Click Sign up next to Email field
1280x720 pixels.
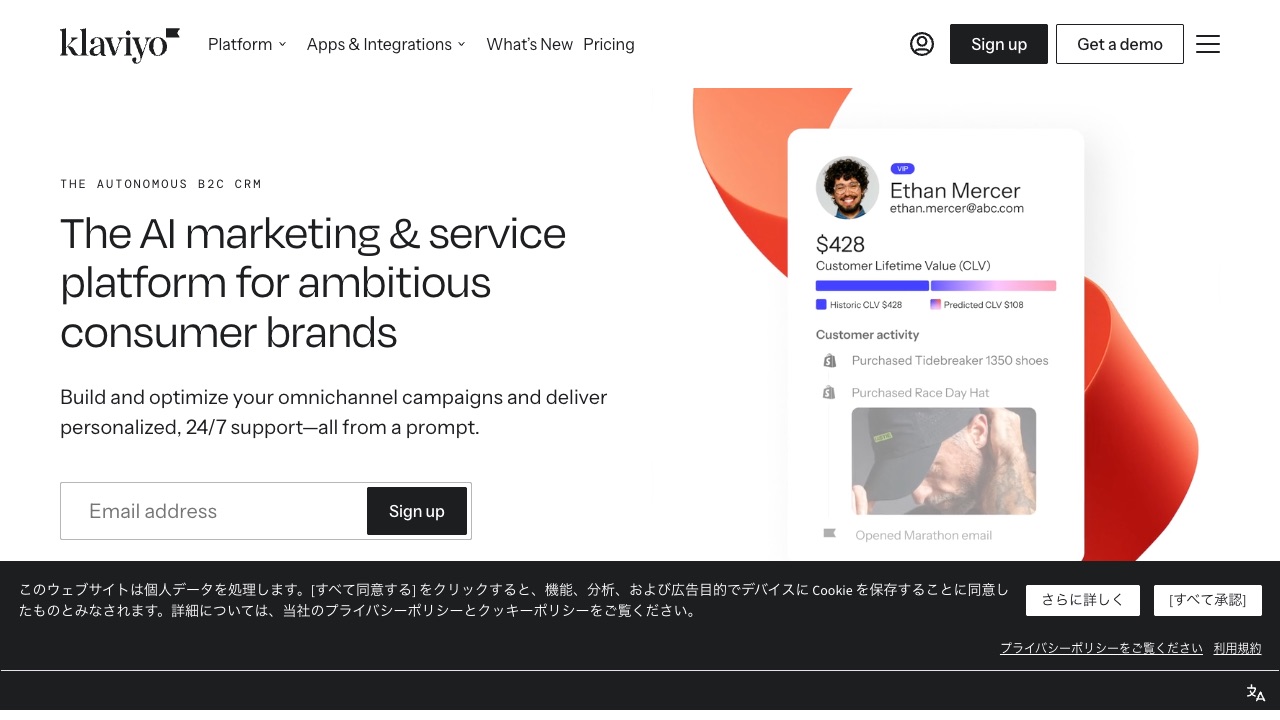[x=417, y=511]
